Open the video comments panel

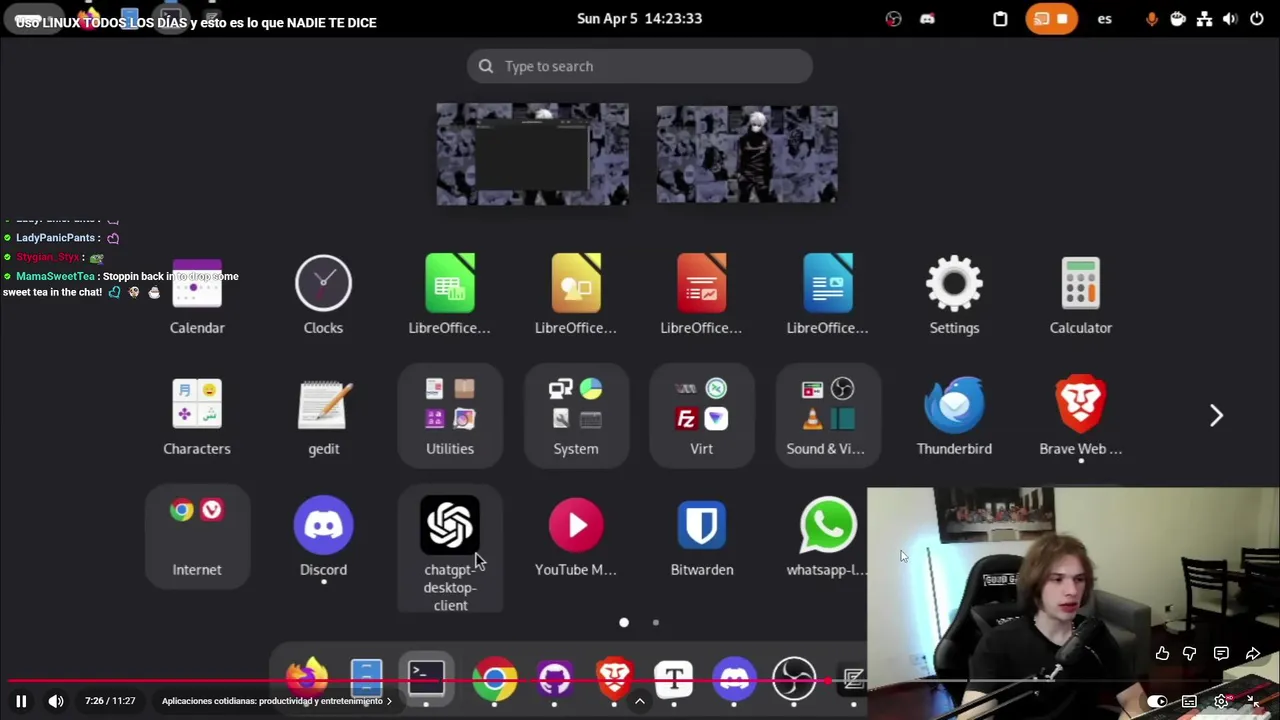(x=1221, y=653)
